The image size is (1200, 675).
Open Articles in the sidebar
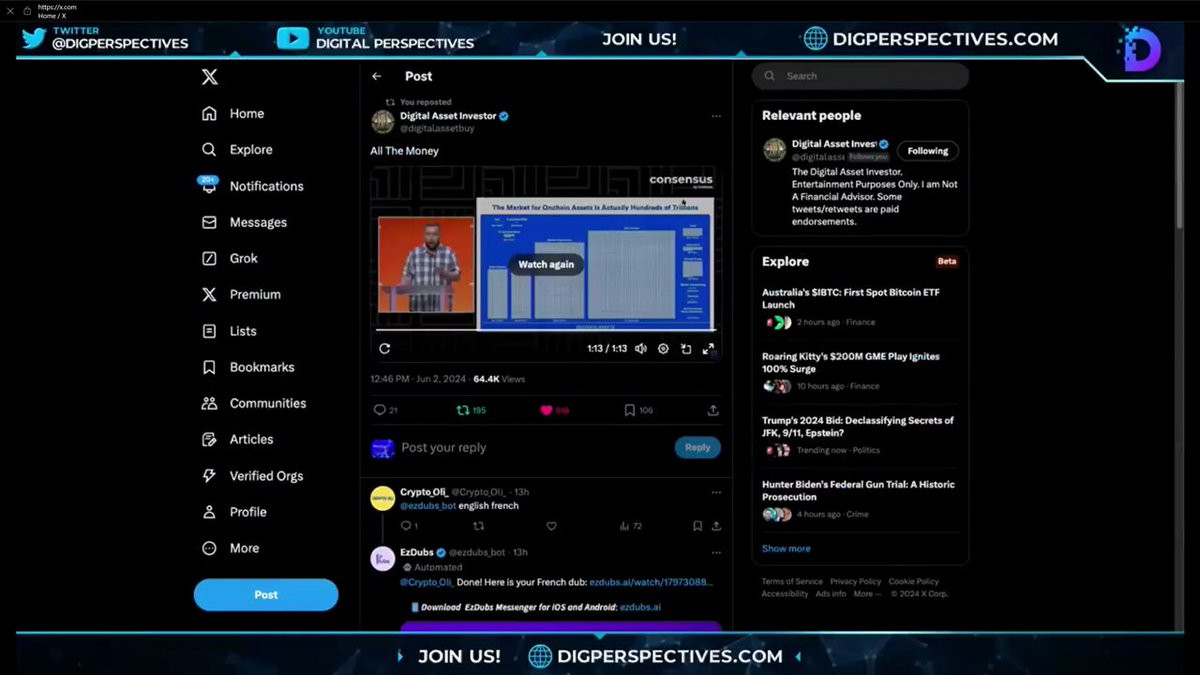[x=237, y=439]
